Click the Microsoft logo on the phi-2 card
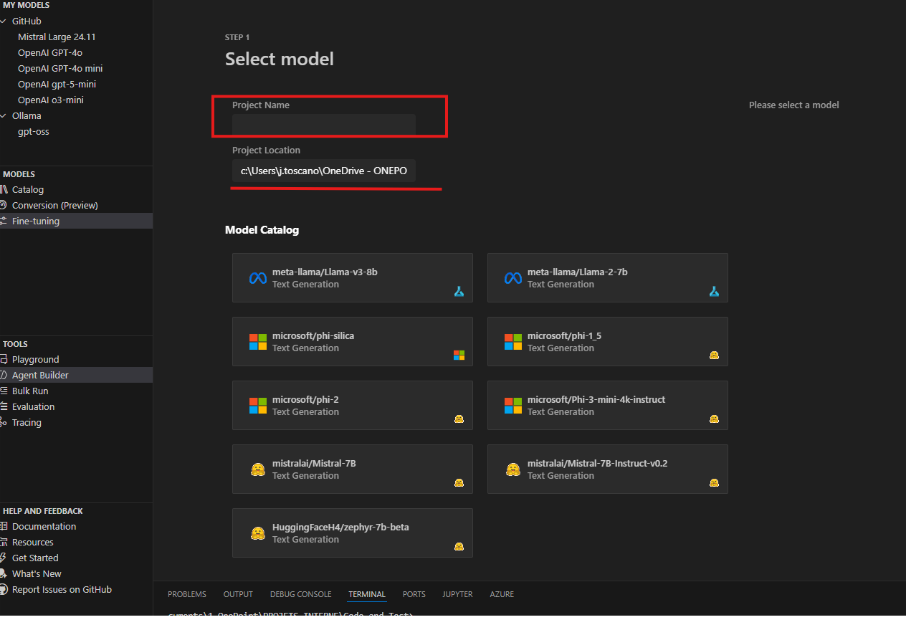 coord(258,406)
